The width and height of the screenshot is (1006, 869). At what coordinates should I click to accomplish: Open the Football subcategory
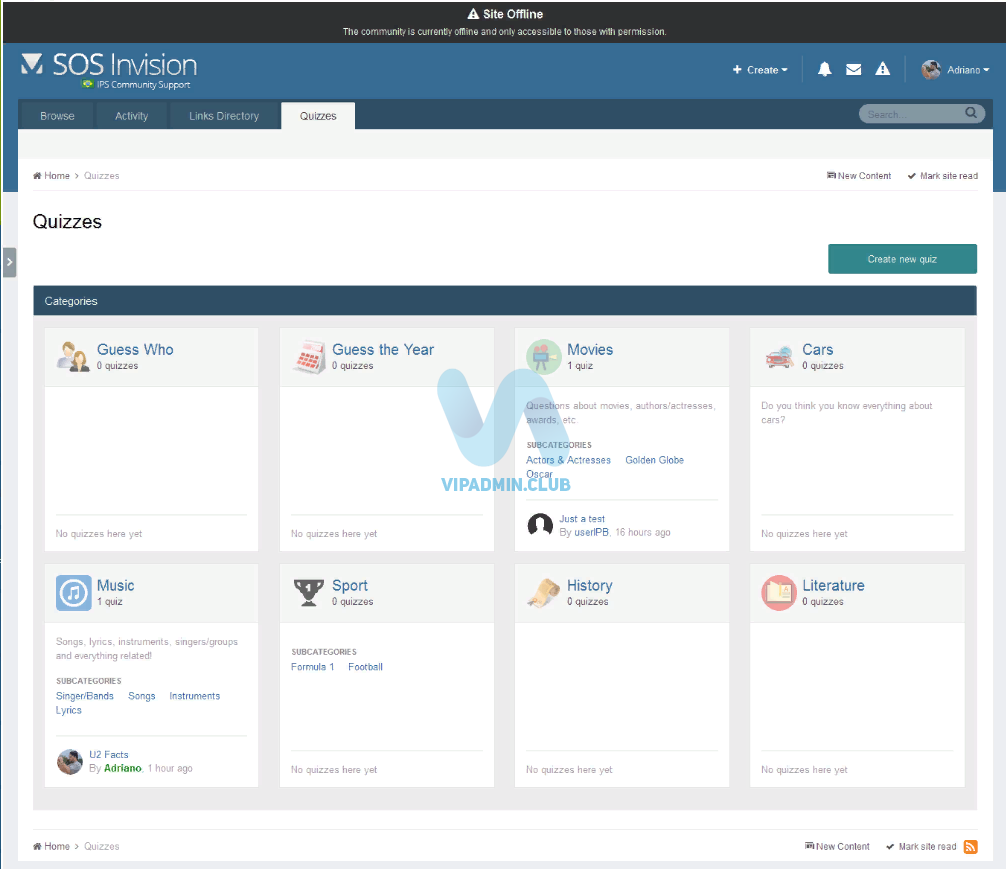point(365,667)
